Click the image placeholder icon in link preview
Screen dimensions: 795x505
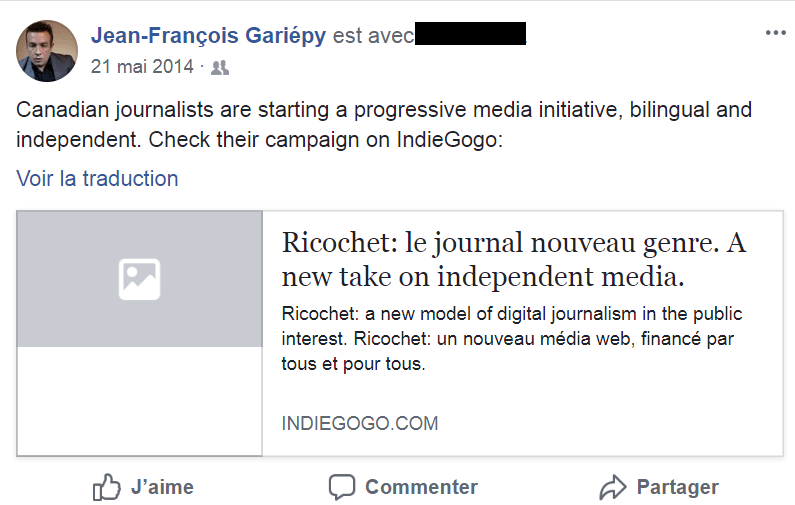click(139, 279)
